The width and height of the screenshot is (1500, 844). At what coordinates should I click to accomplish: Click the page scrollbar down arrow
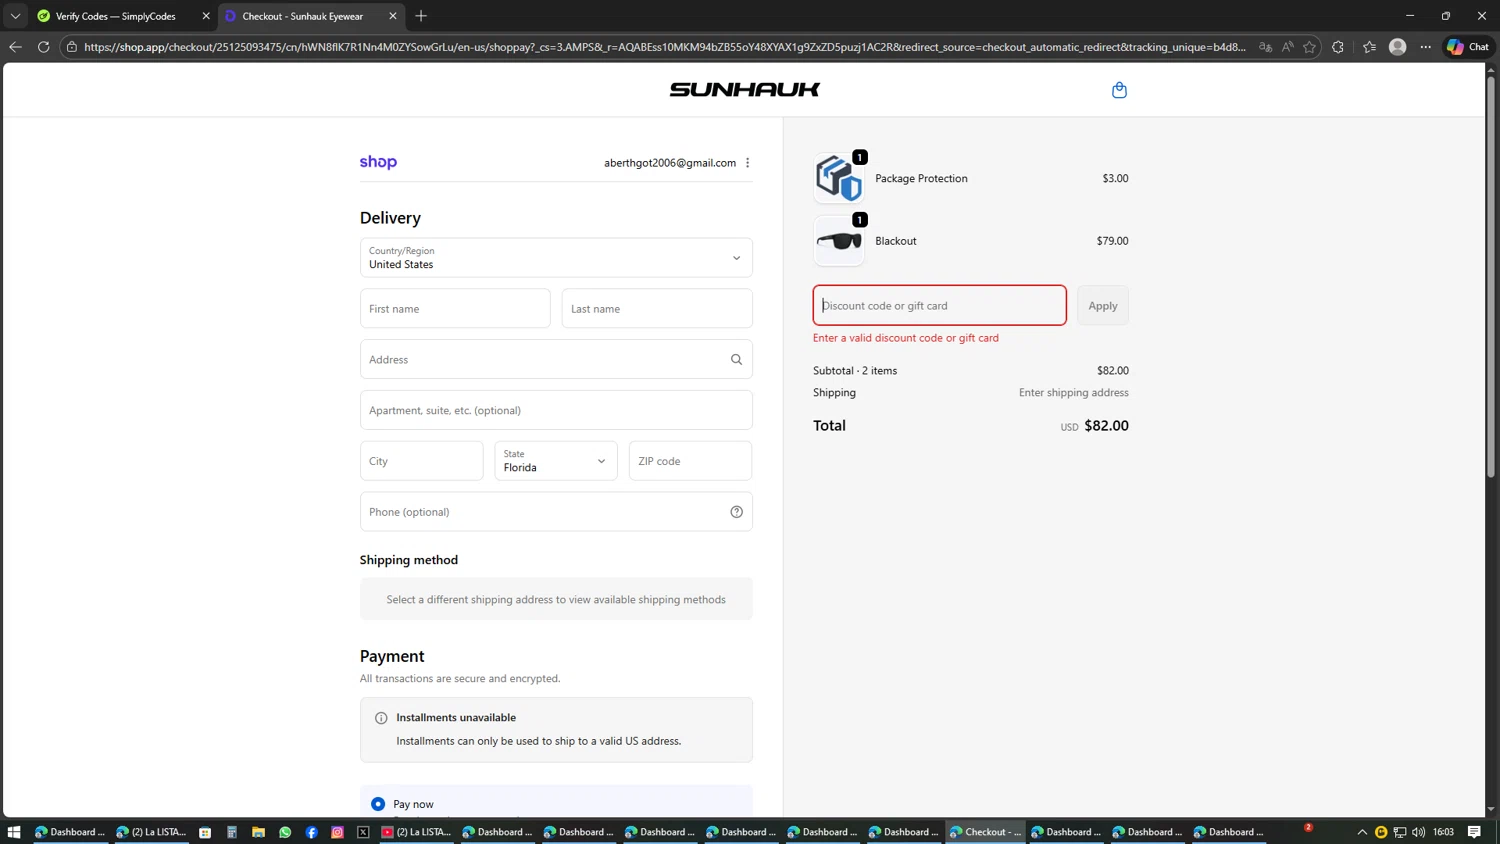(1491, 810)
